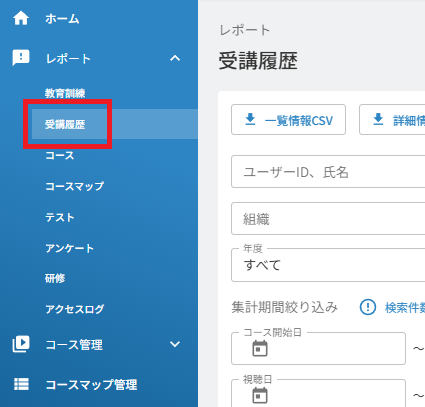Open calendar icon for コース開始日
Viewport: 425px width, 407px height.
click(260, 348)
